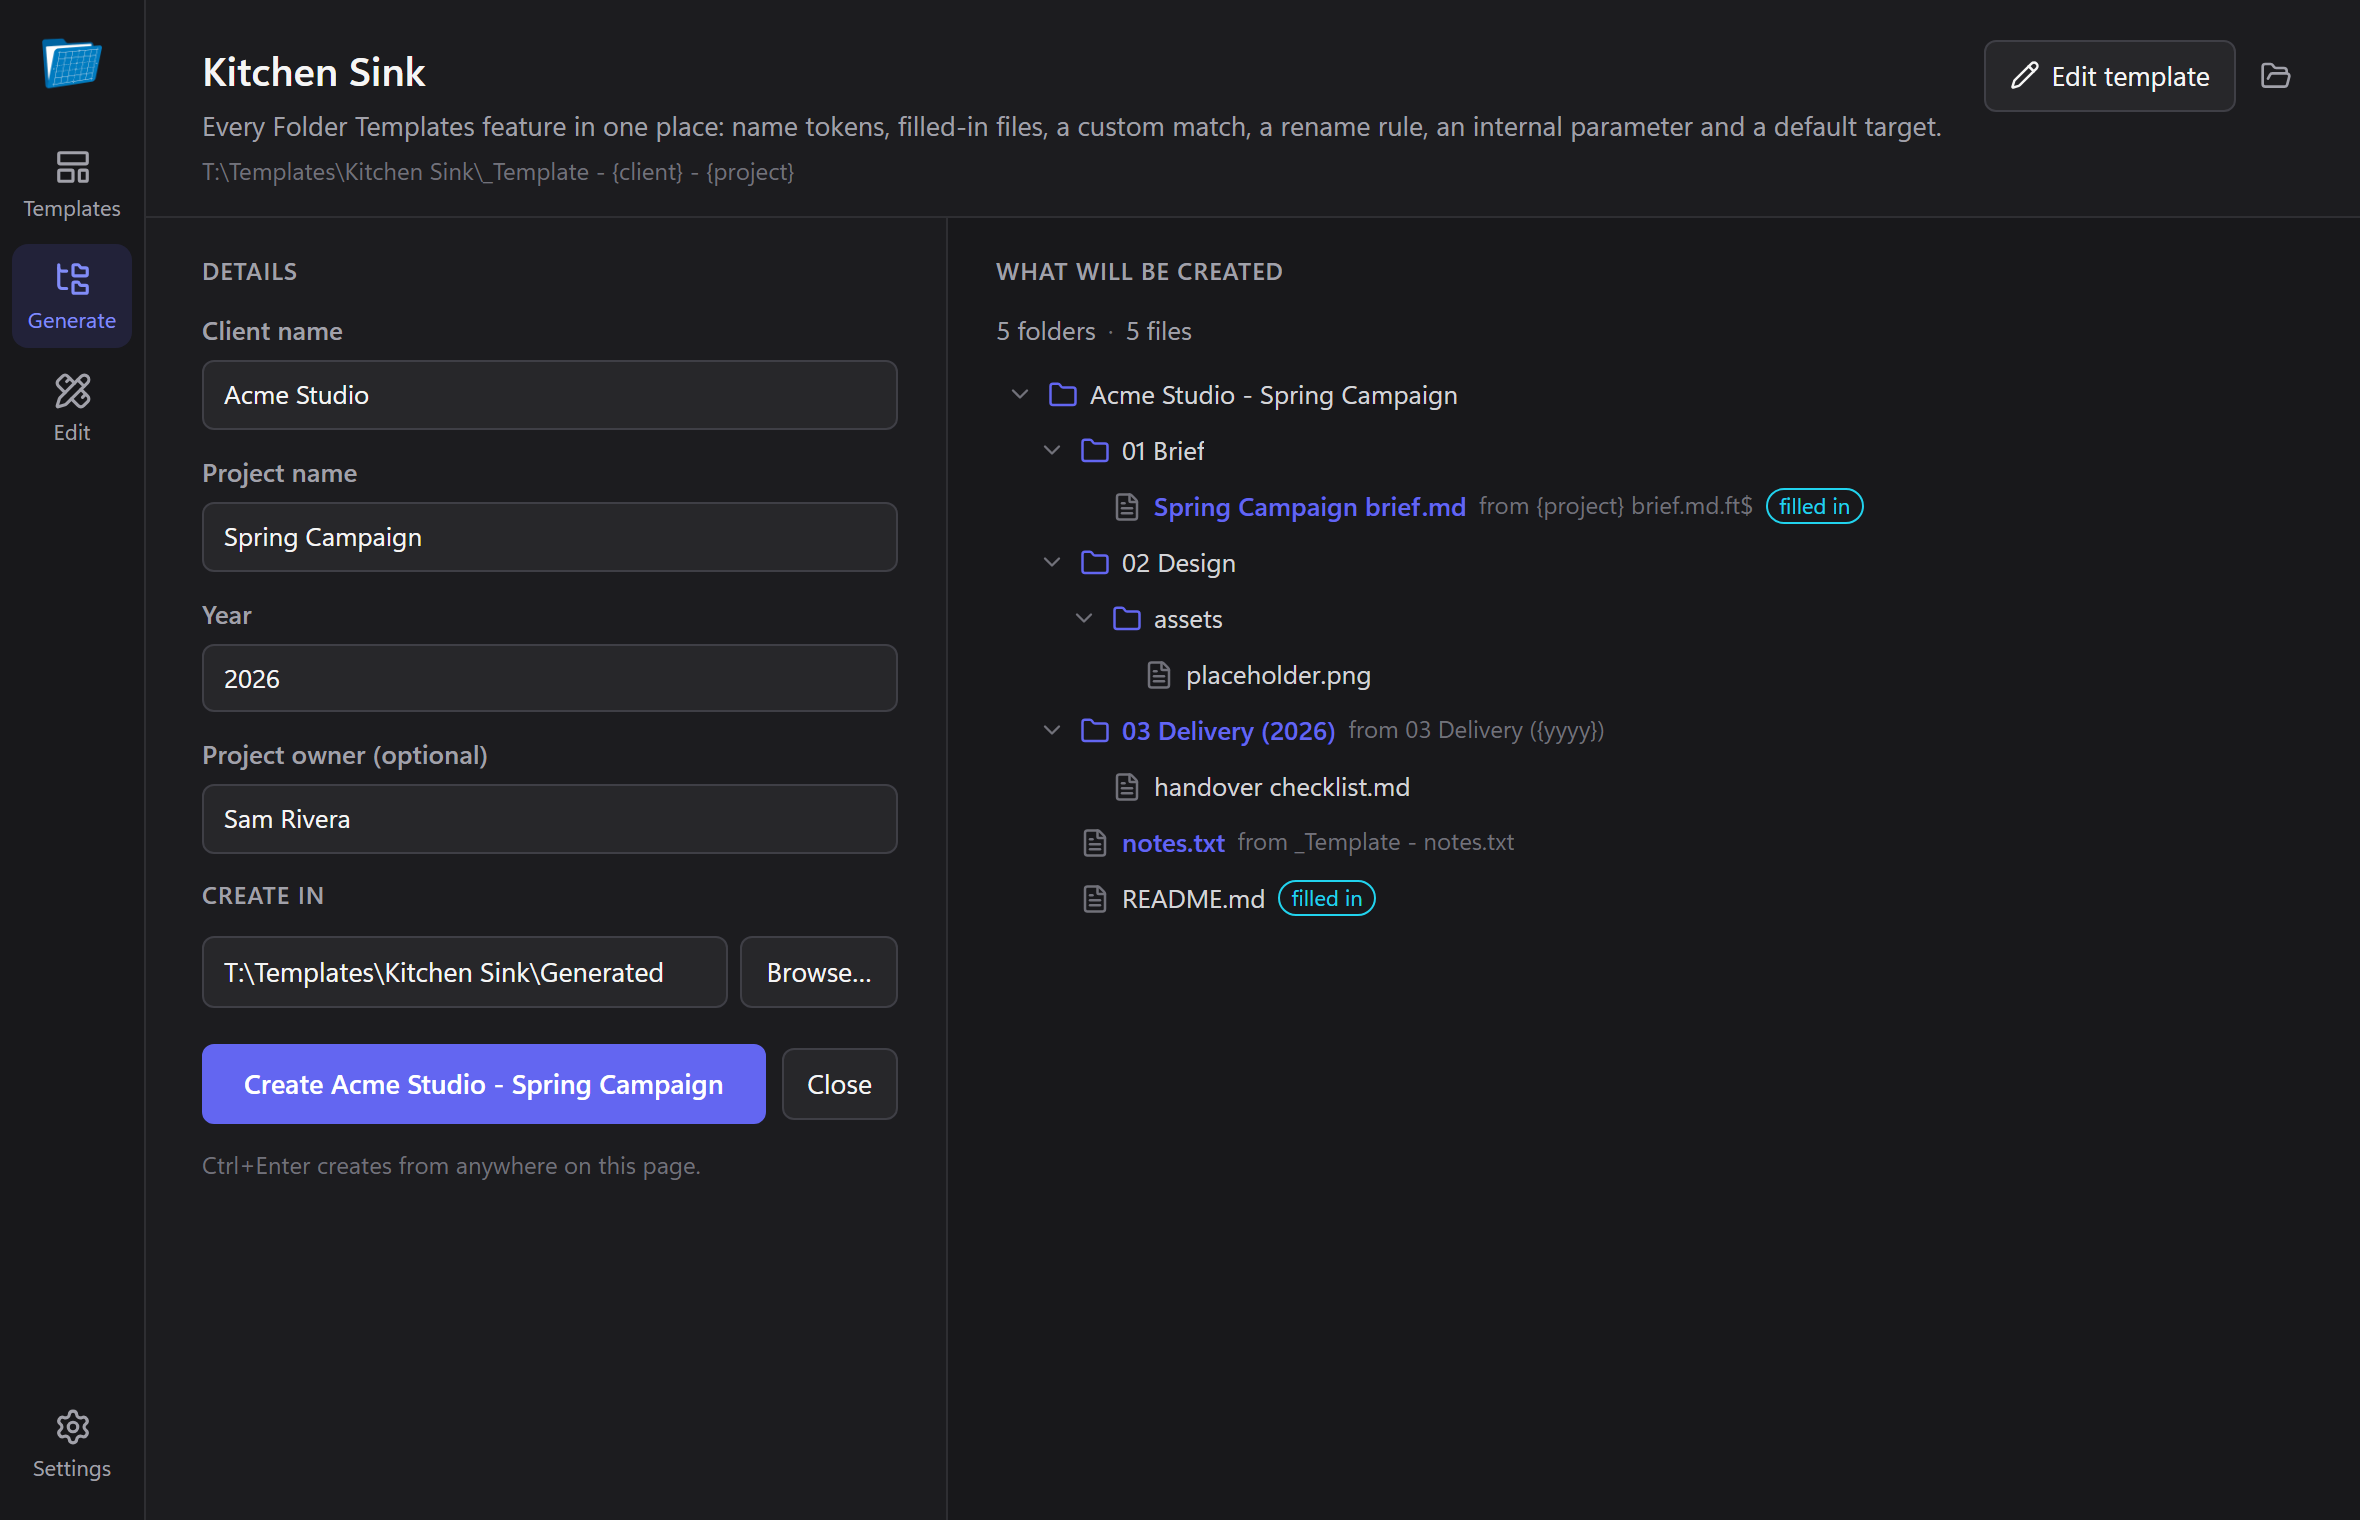Collapse the Acme Studio - Spring Campaign root folder
The image size is (2360, 1520).
pos(1019,395)
